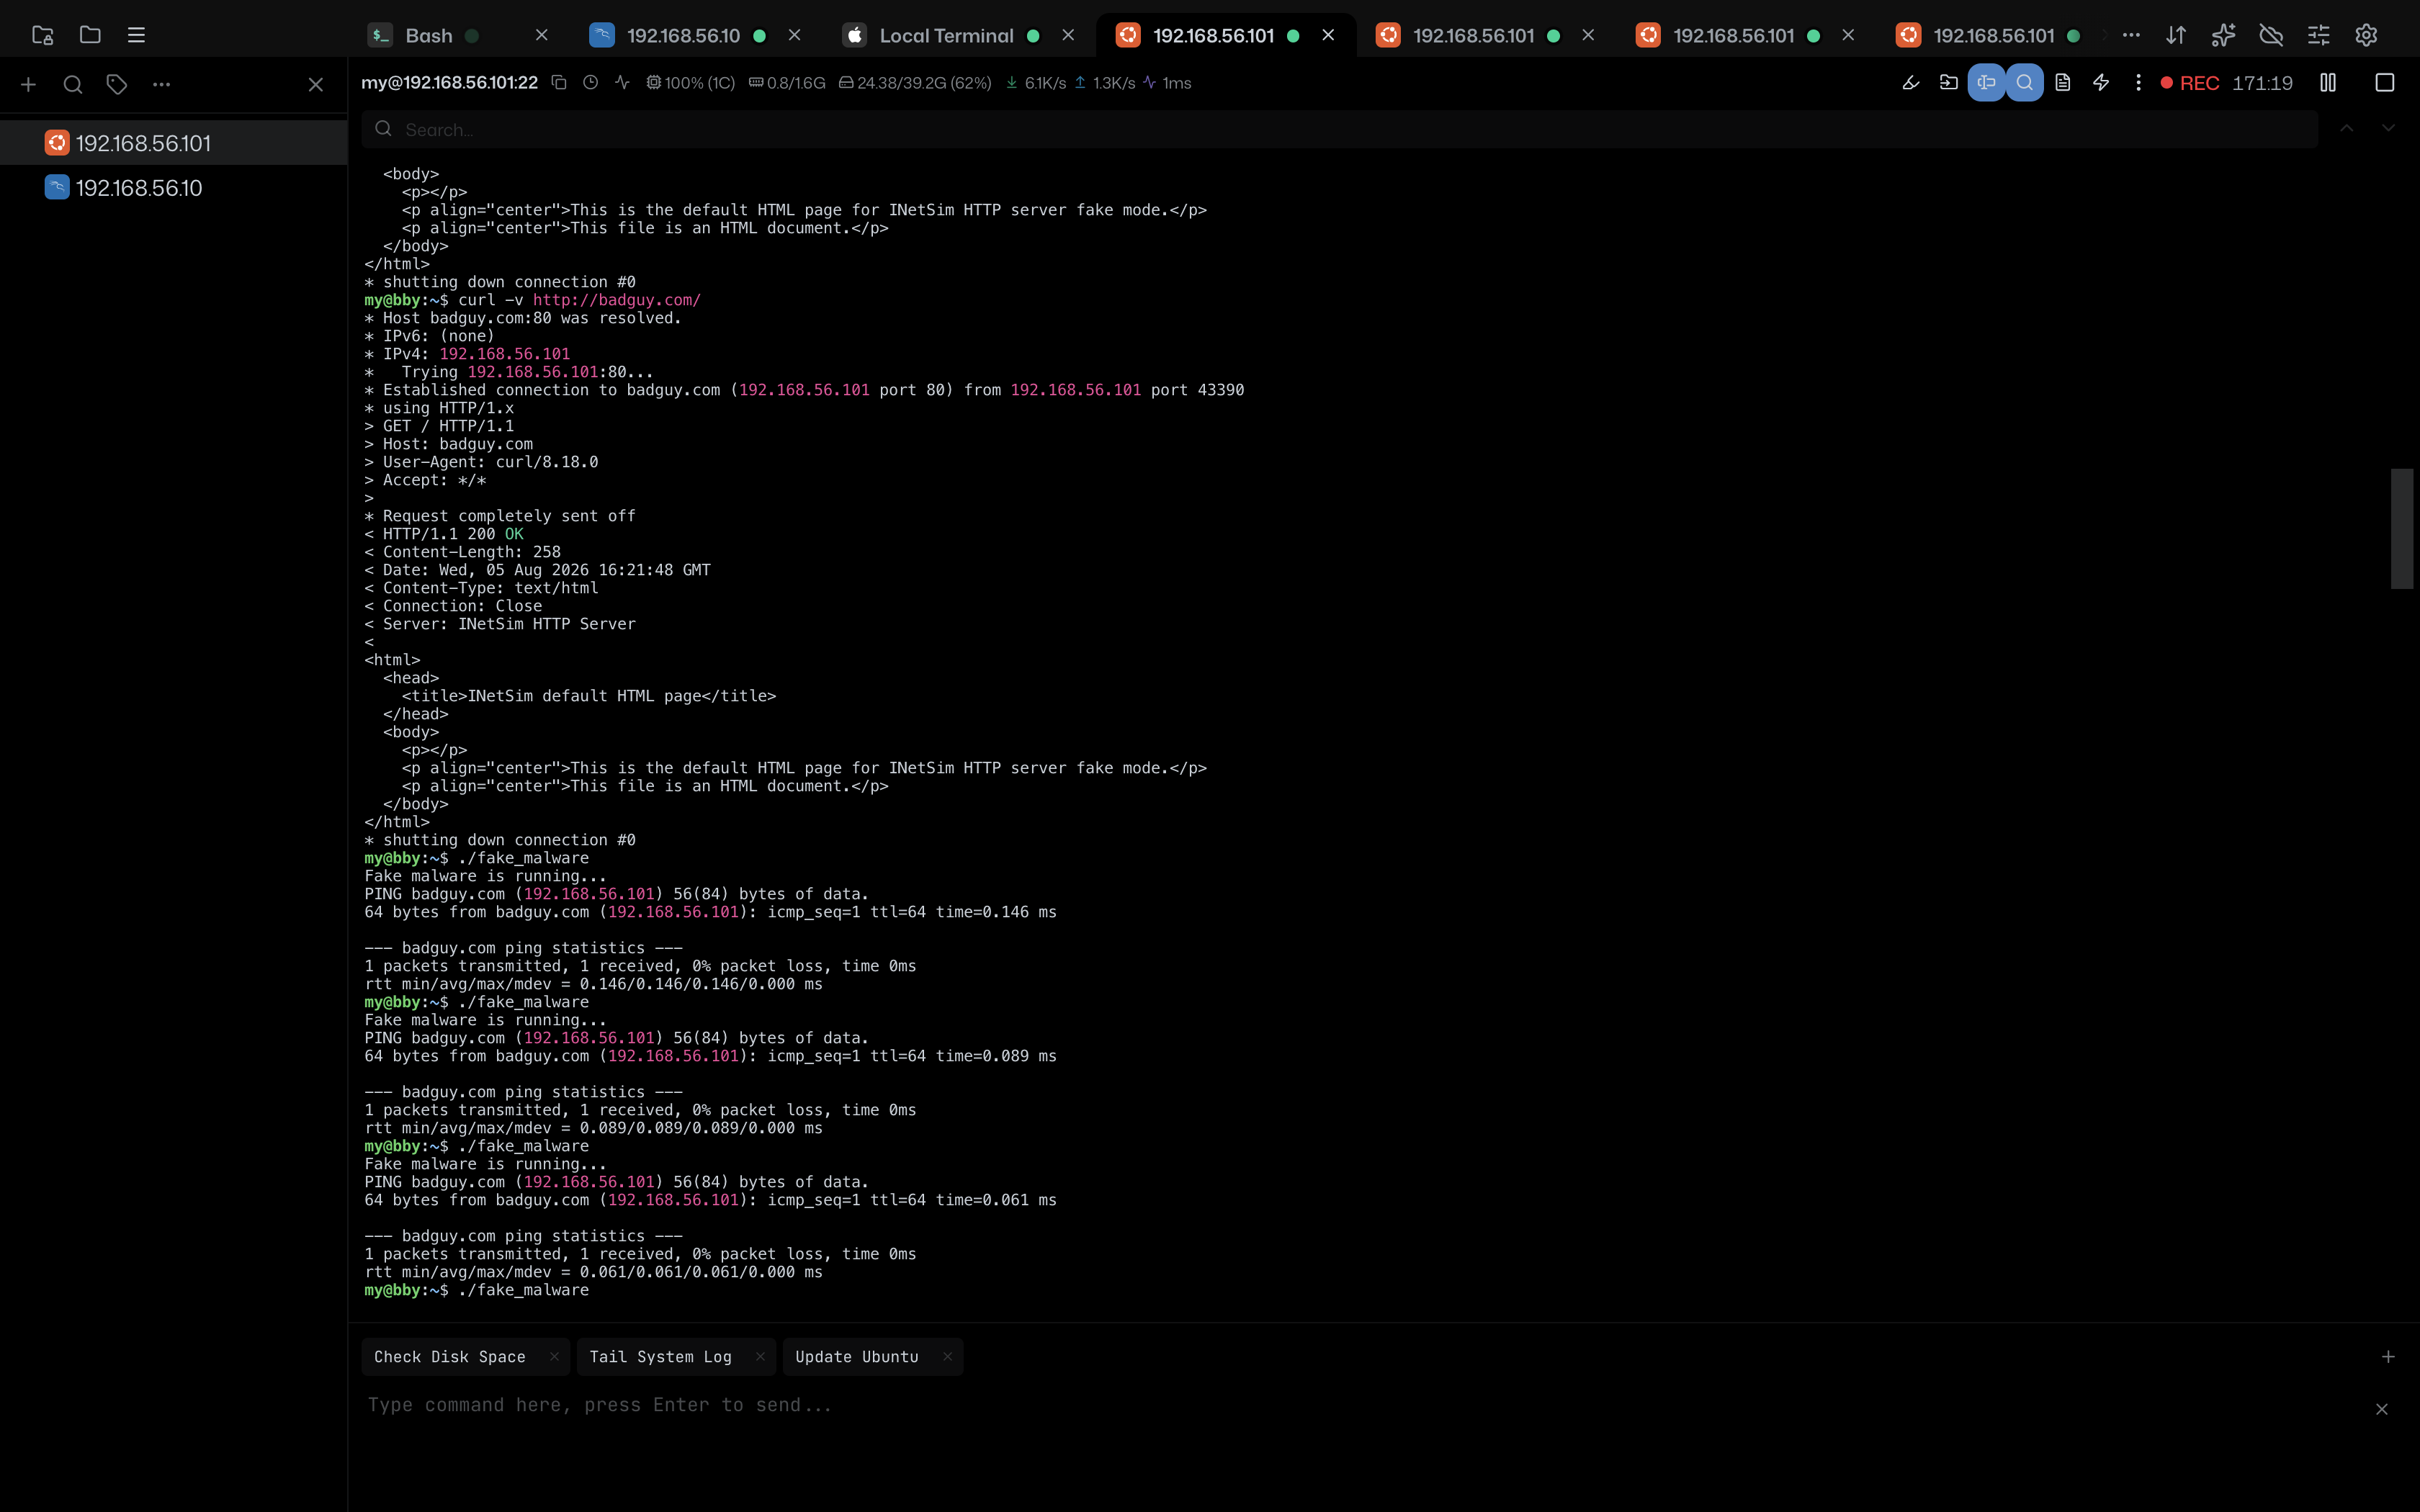Image resolution: width=2420 pixels, height=1512 pixels.
Task: Open the file transfer folder icon
Action: point(1948,83)
